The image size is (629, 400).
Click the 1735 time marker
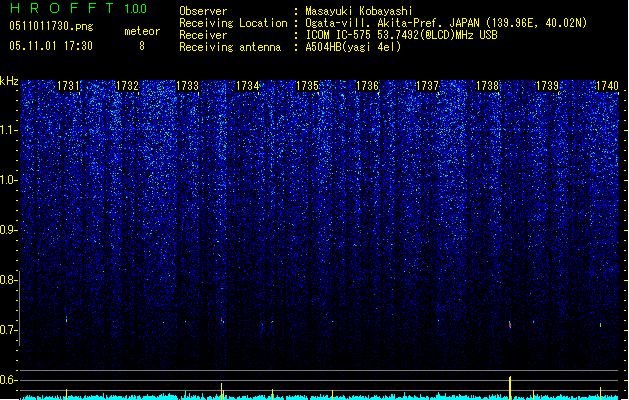pyautogui.click(x=307, y=86)
